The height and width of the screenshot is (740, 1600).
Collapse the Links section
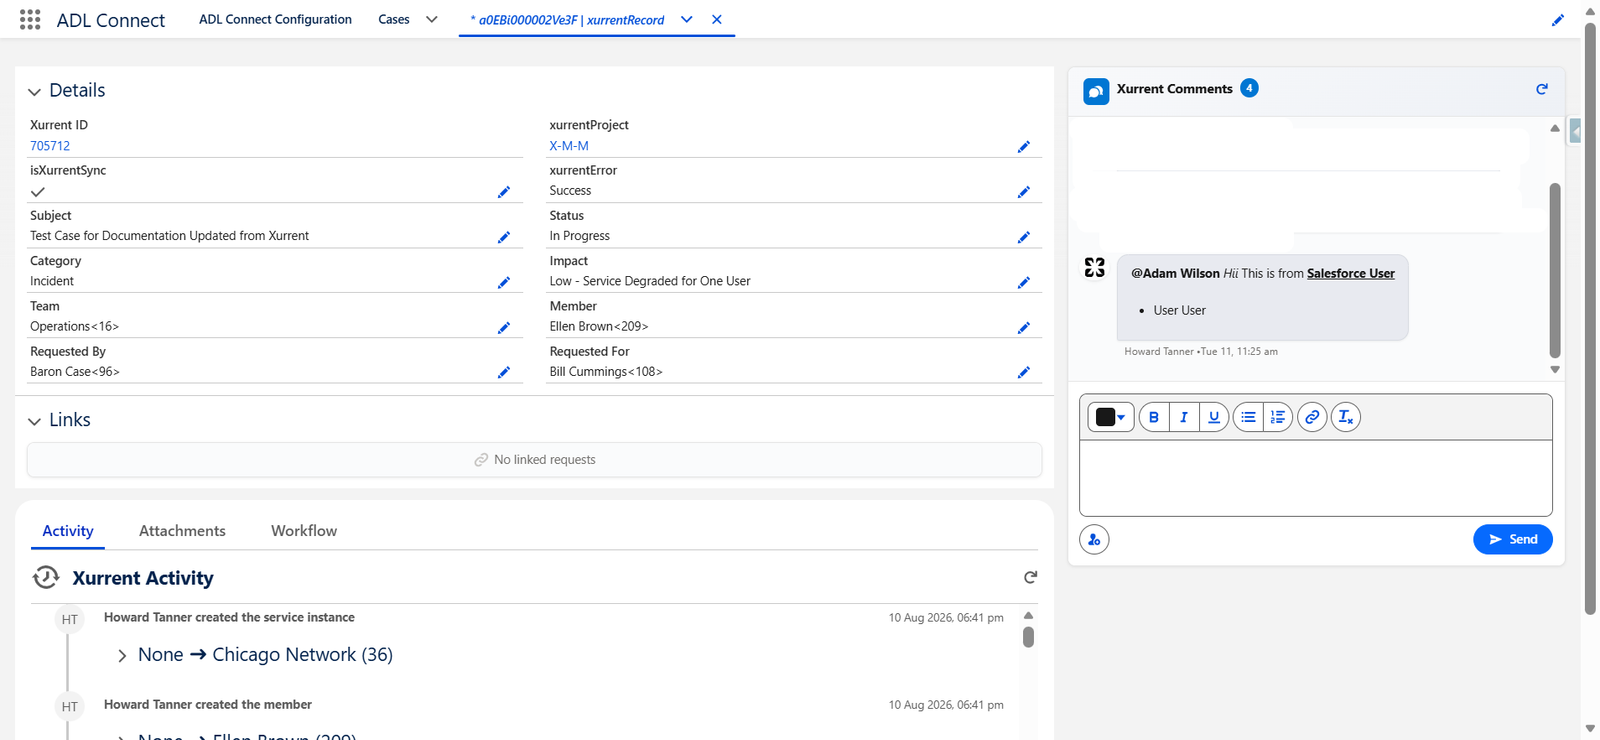point(34,422)
